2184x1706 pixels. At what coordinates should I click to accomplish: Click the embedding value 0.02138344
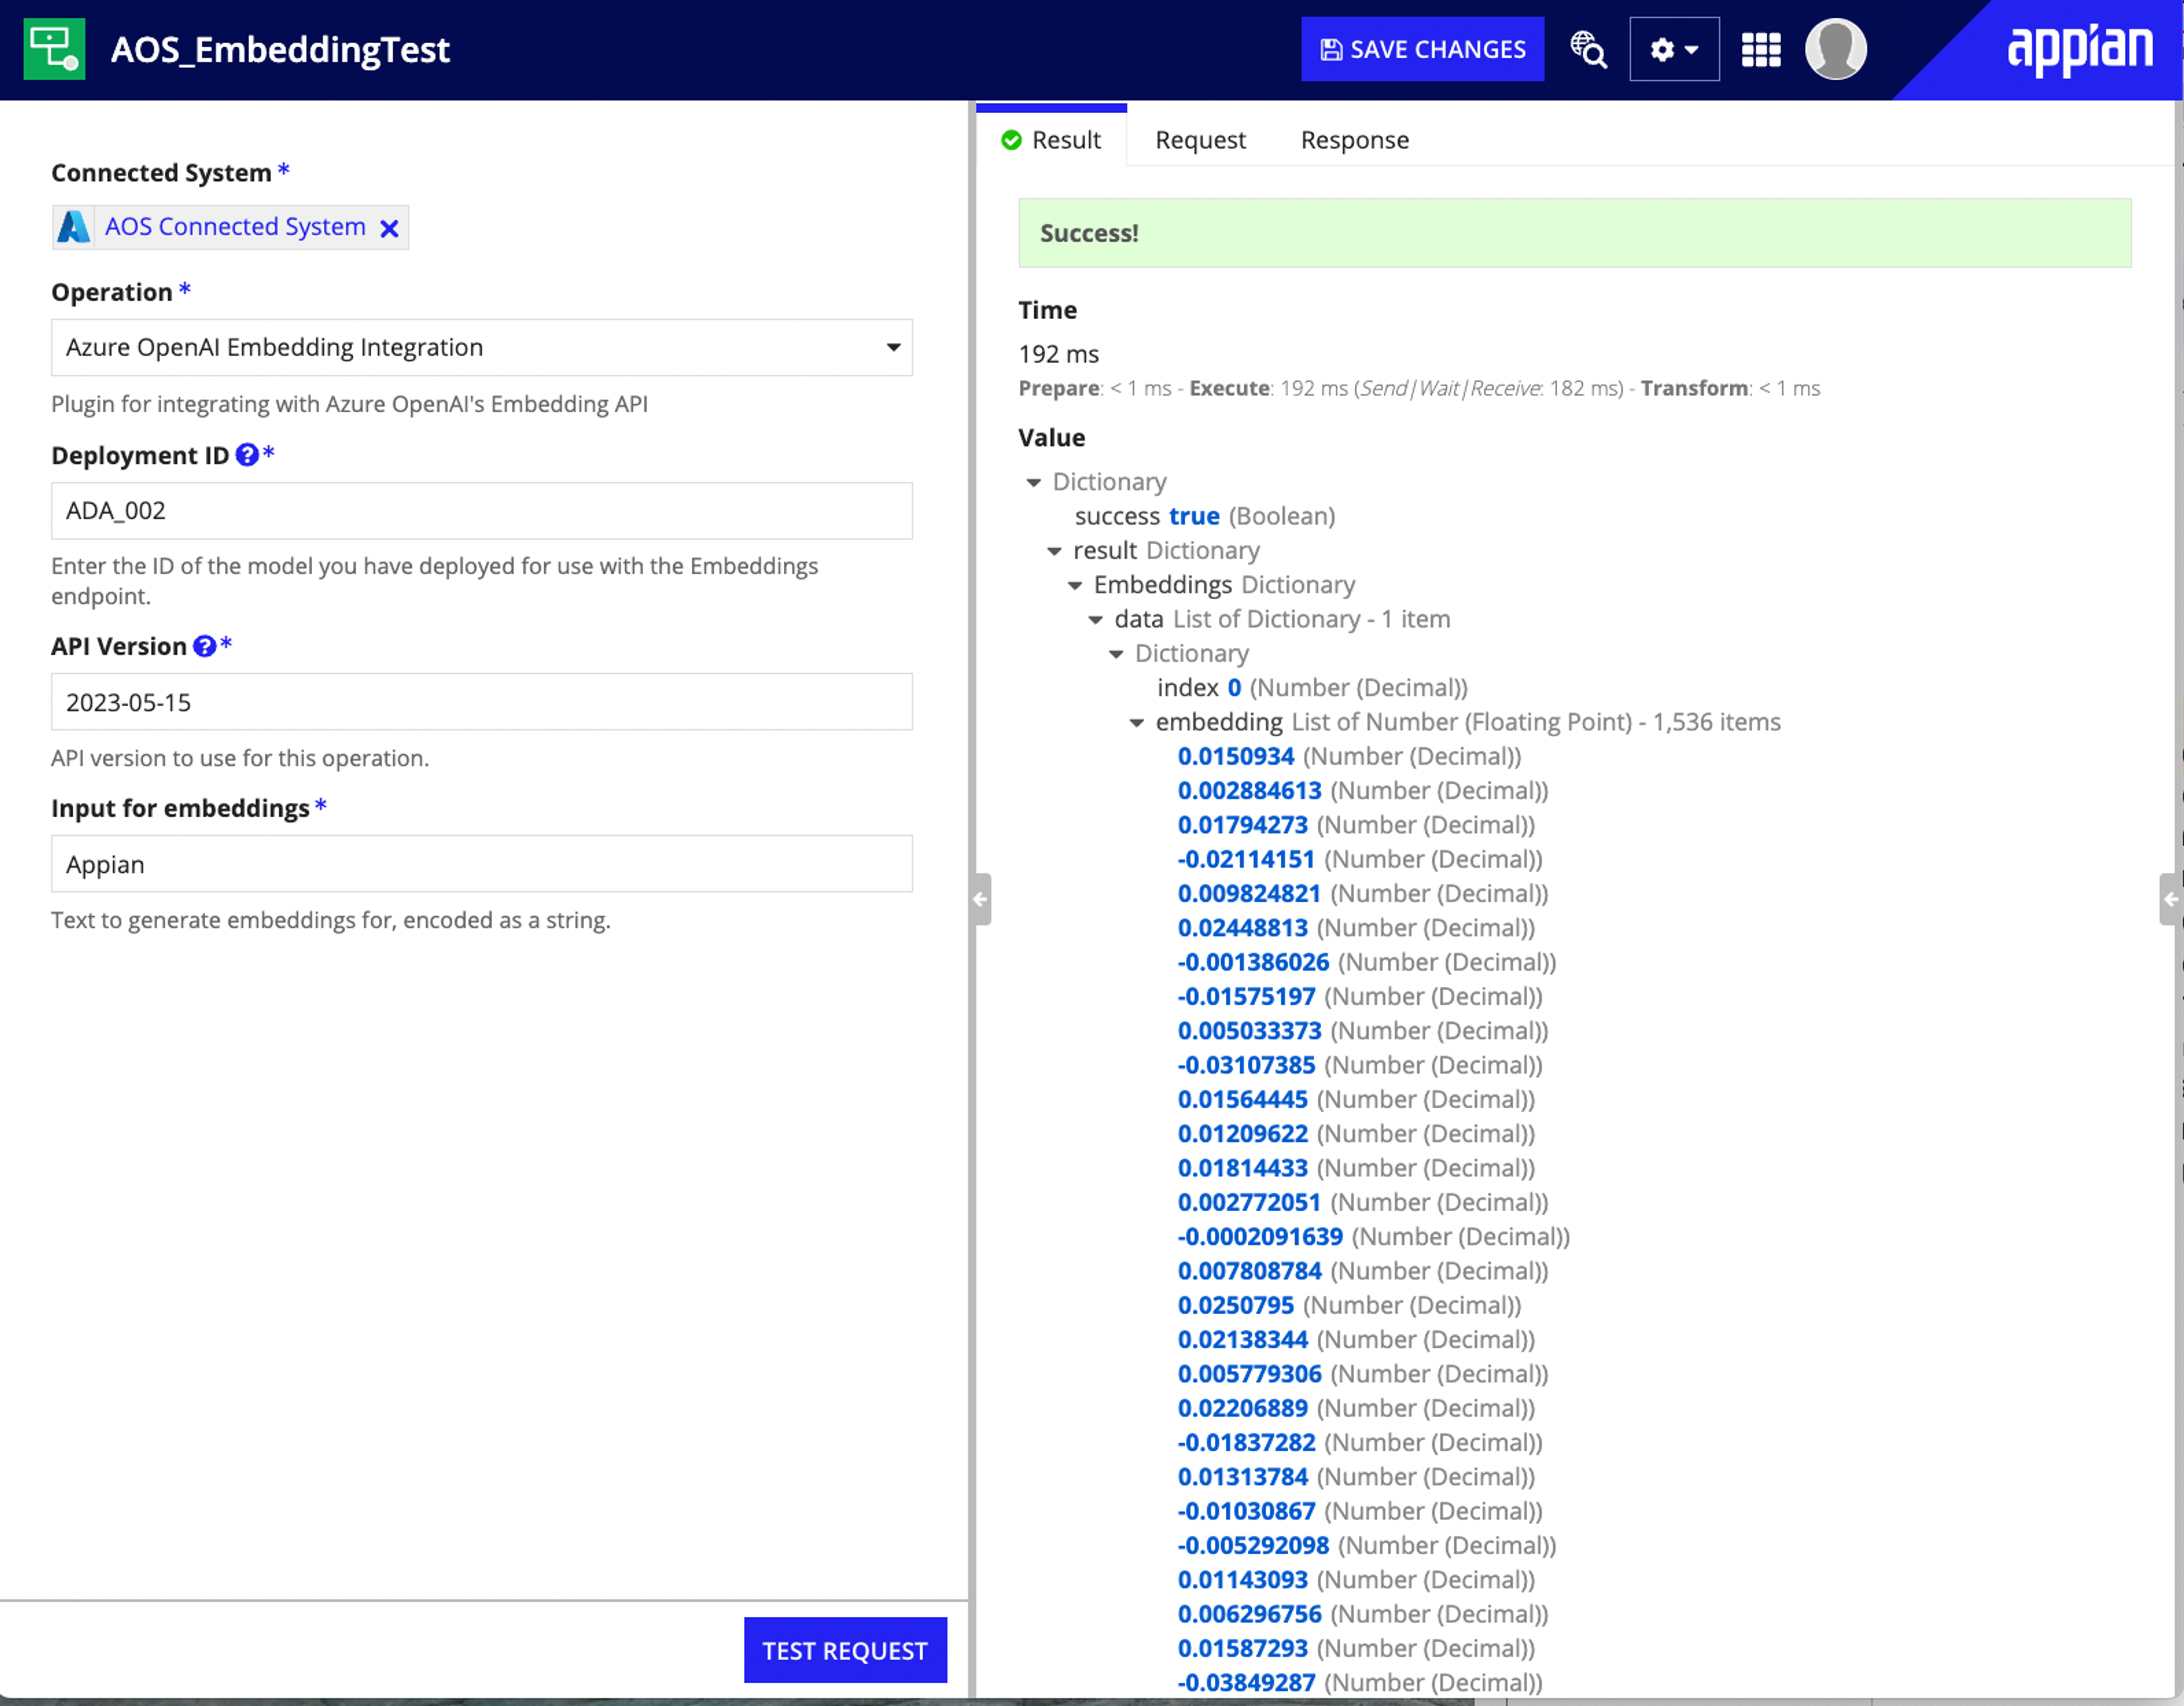pos(1242,1340)
